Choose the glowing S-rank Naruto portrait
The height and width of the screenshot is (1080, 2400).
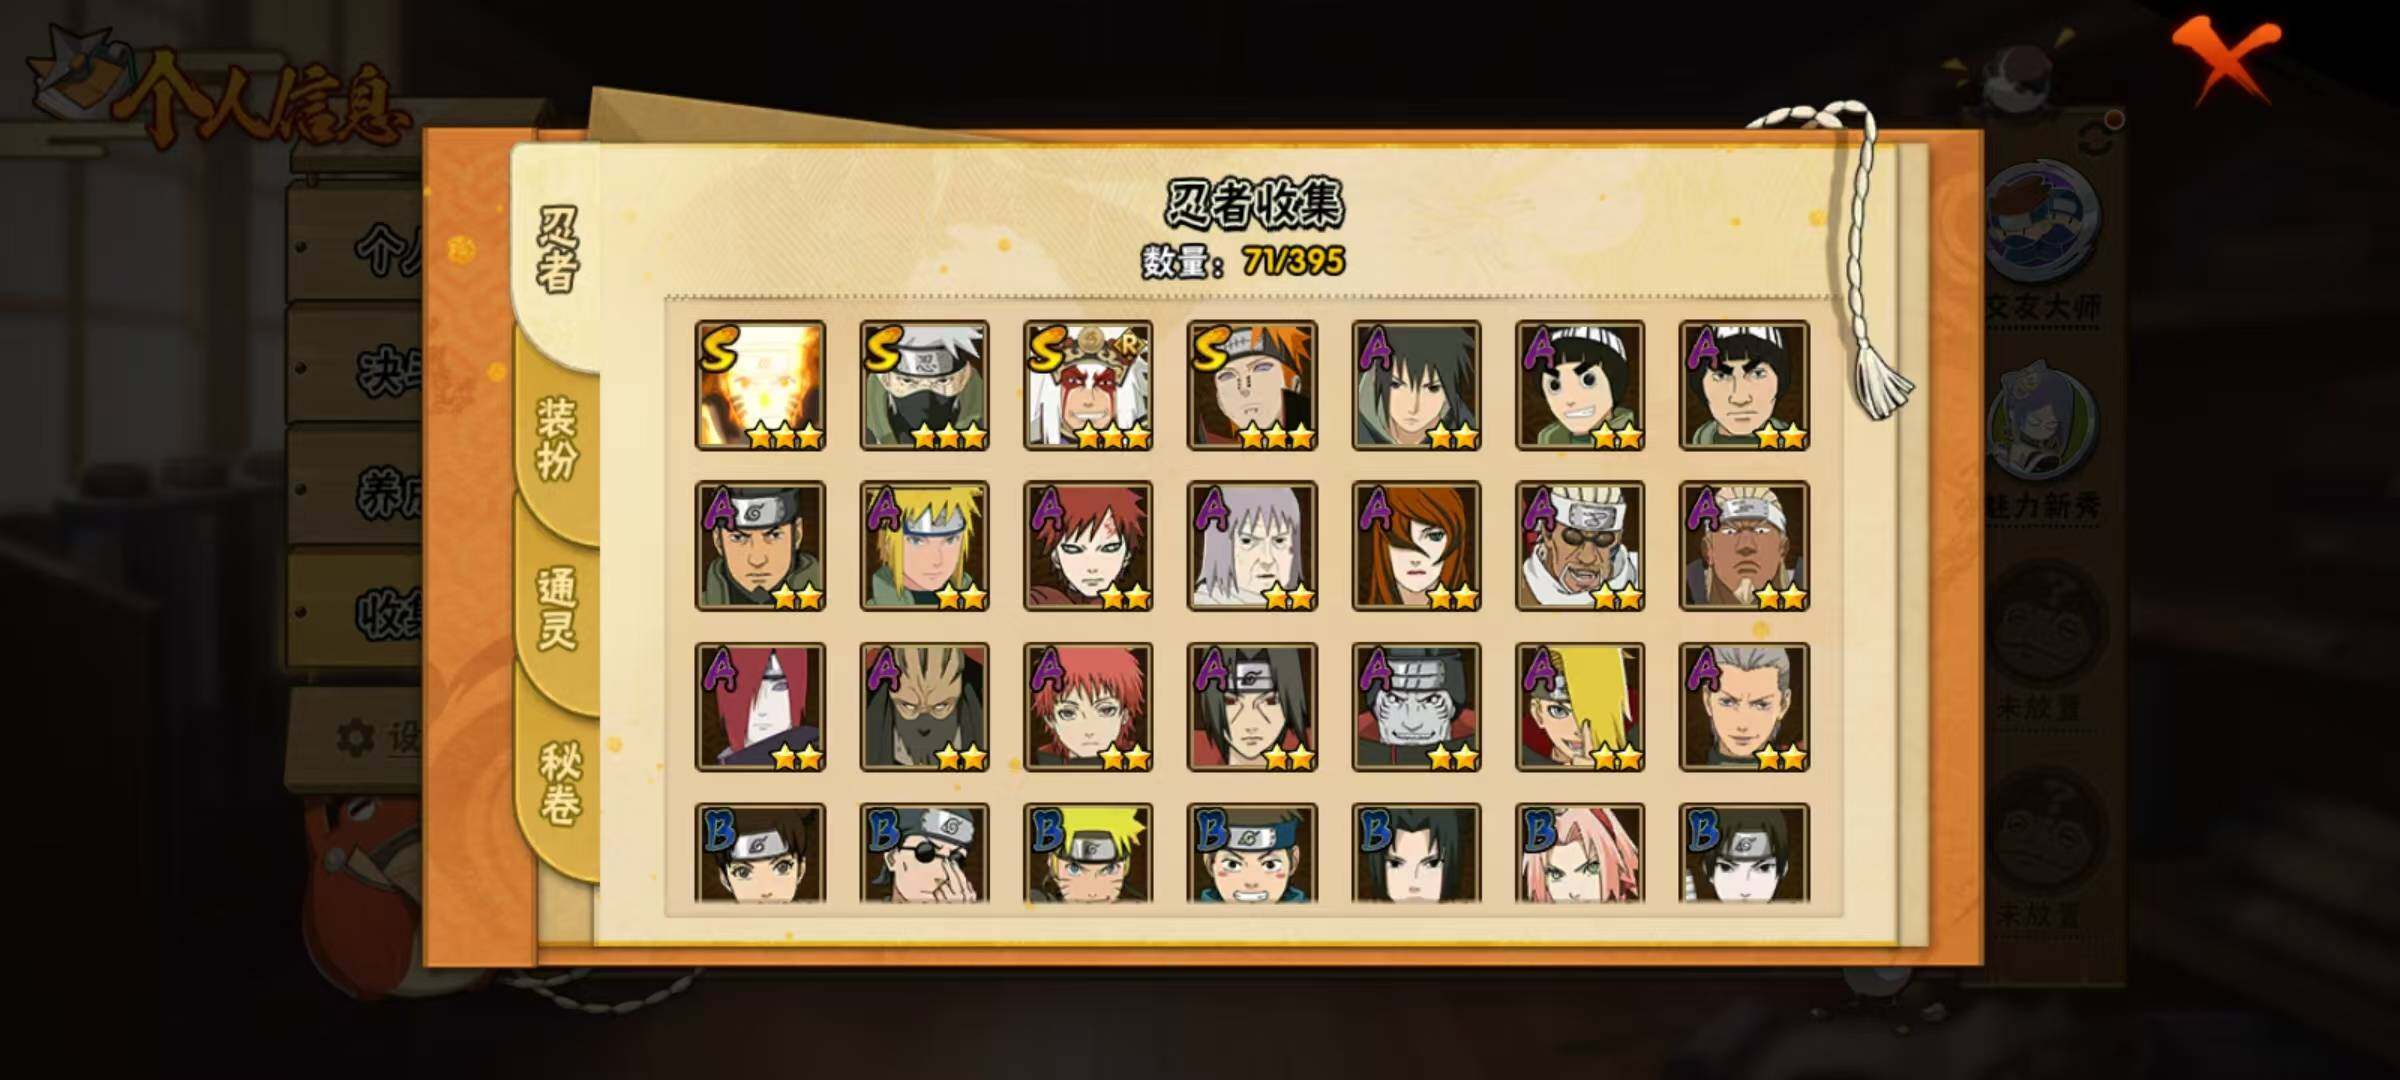pos(760,385)
